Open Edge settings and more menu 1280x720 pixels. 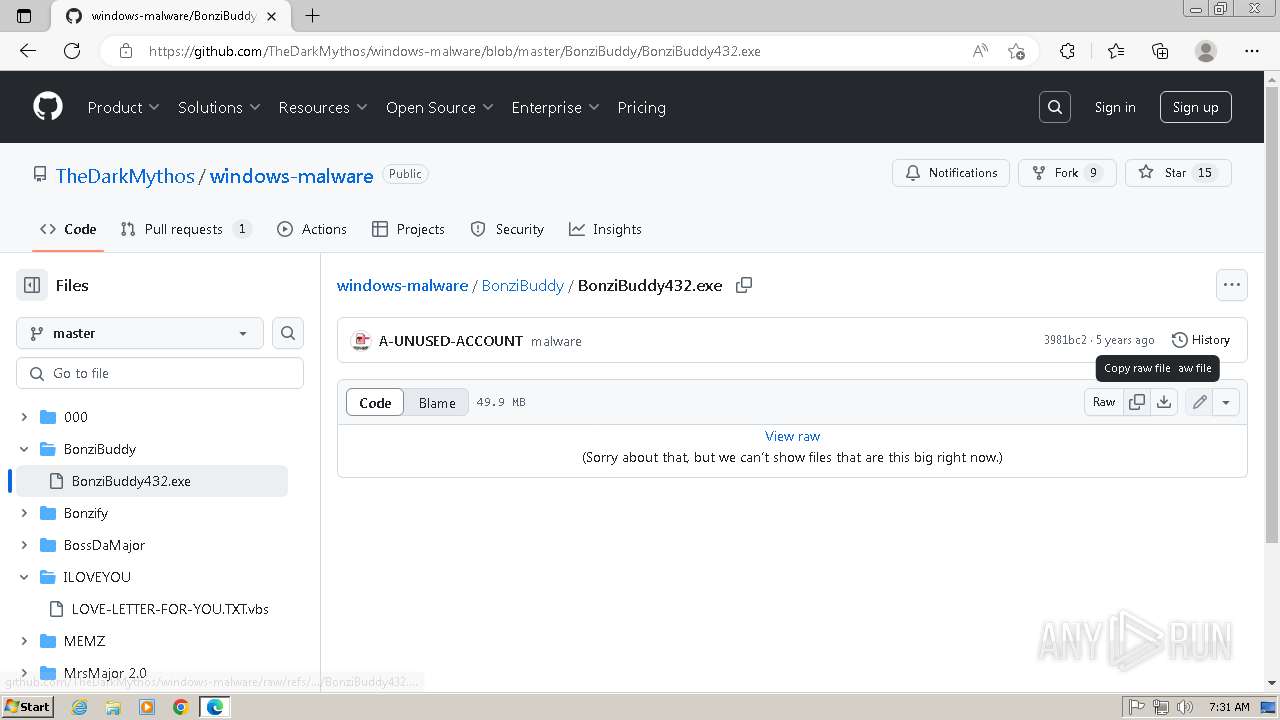1252,51
